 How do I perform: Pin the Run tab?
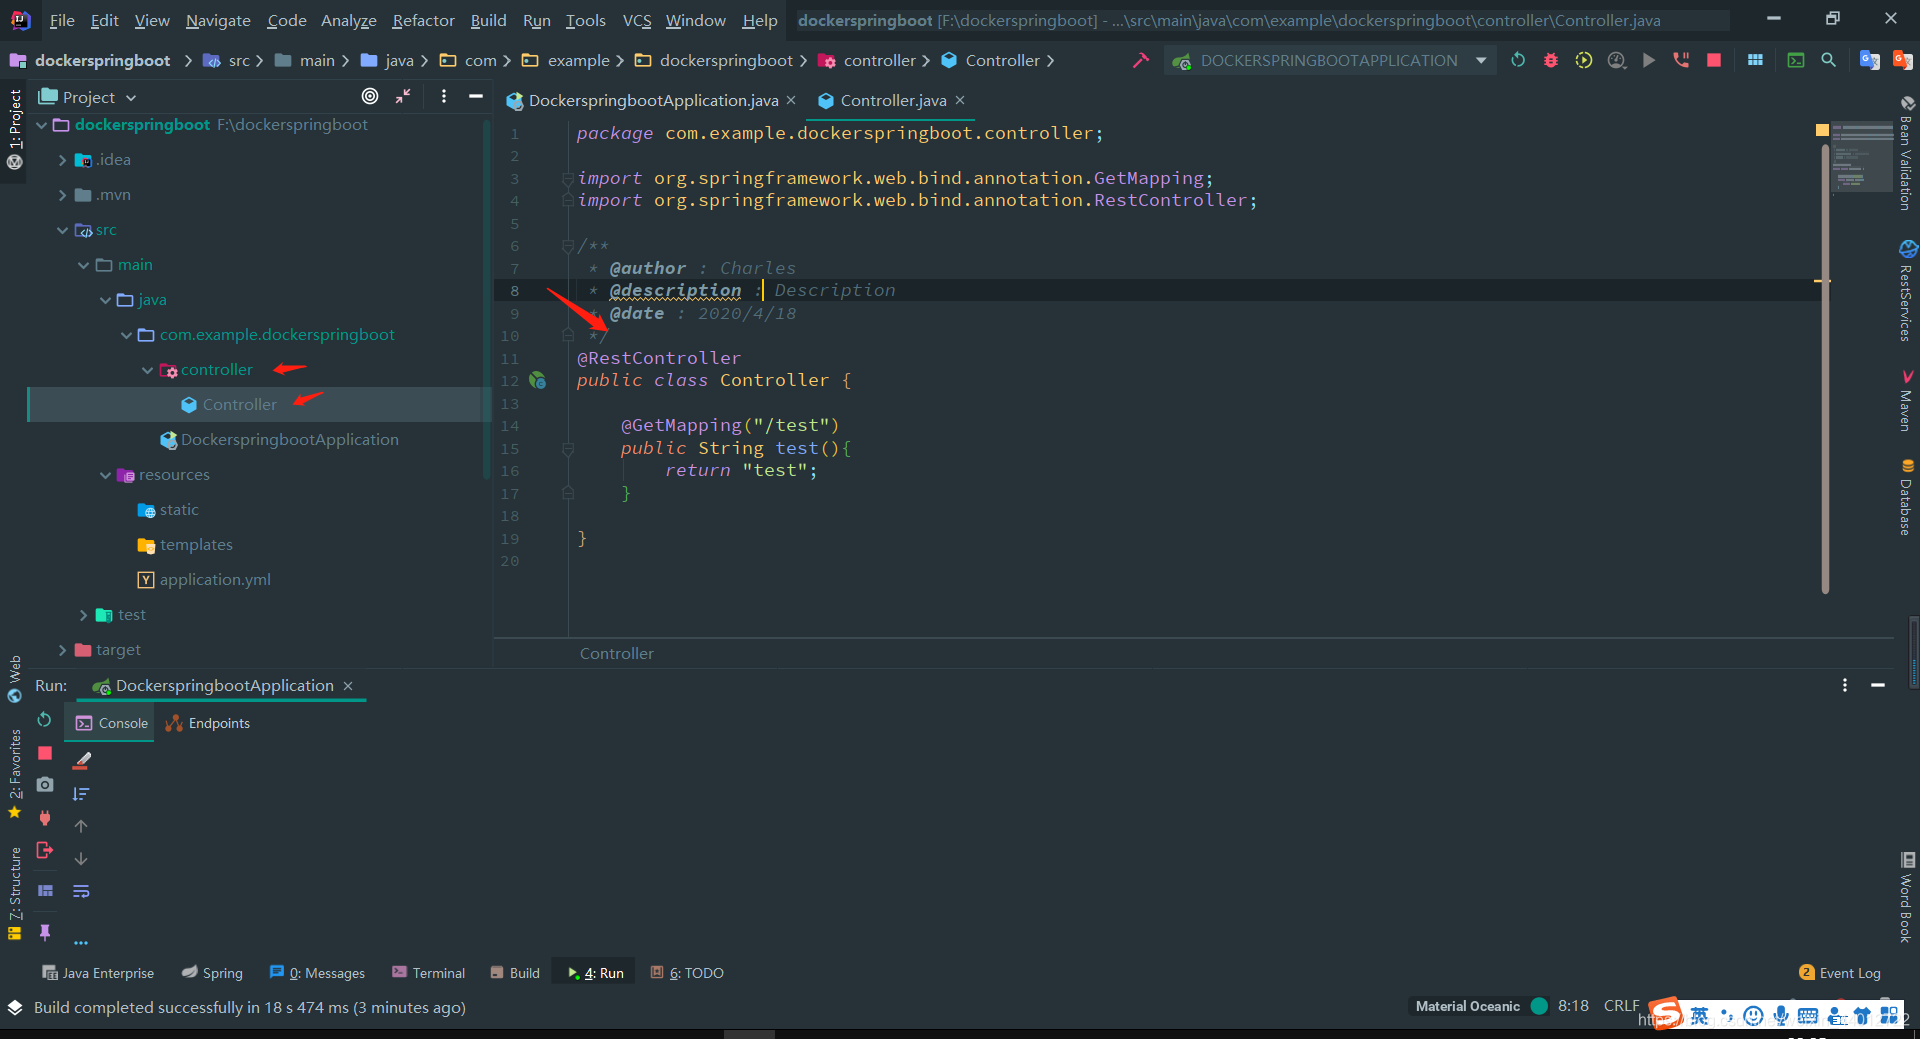point(45,932)
